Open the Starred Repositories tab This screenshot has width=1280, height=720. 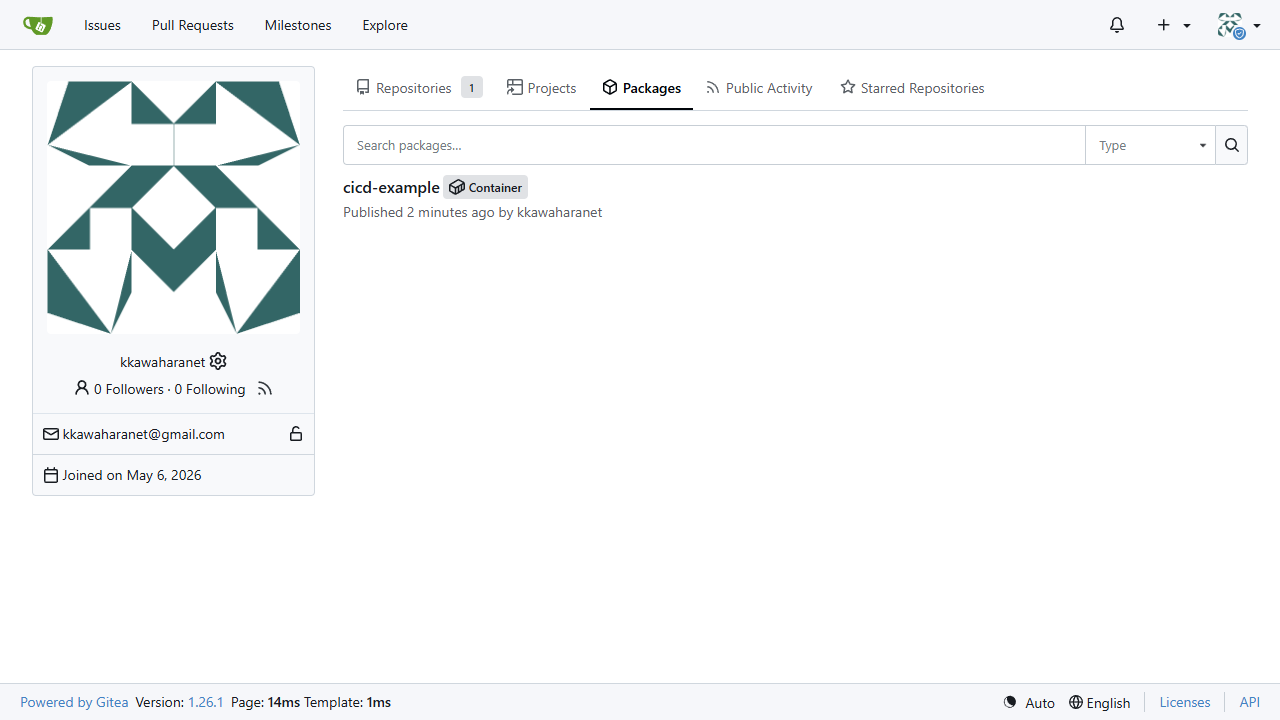point(912,88)
